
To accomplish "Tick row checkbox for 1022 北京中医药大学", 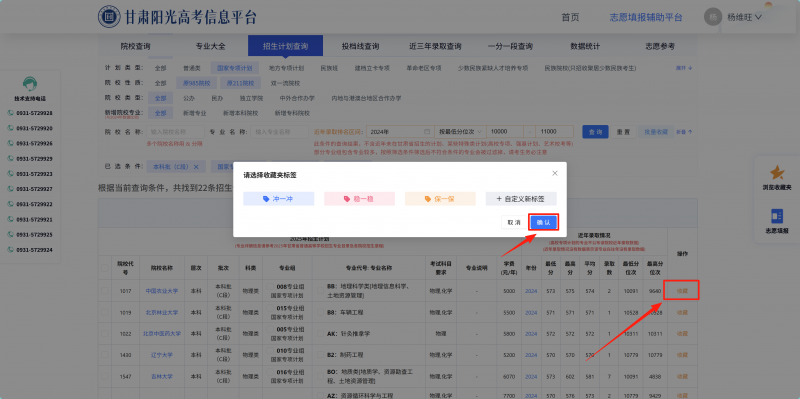I will 105,333.
